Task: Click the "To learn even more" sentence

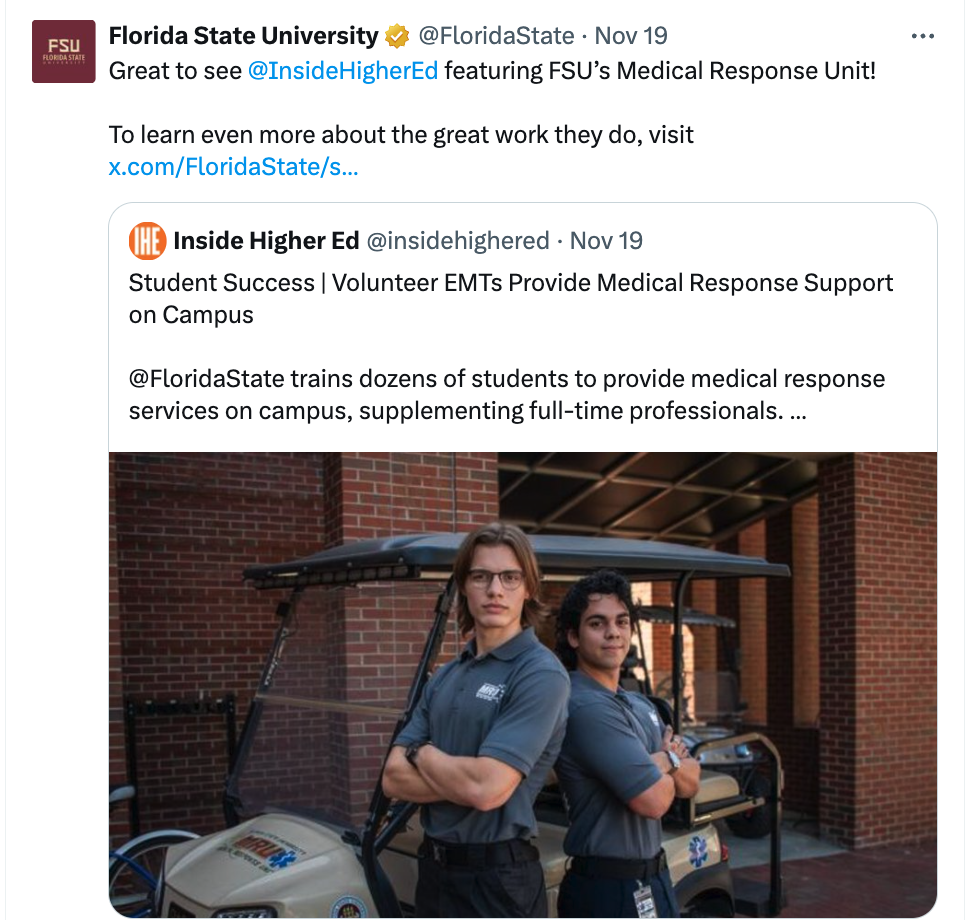Action: point(400,135)
